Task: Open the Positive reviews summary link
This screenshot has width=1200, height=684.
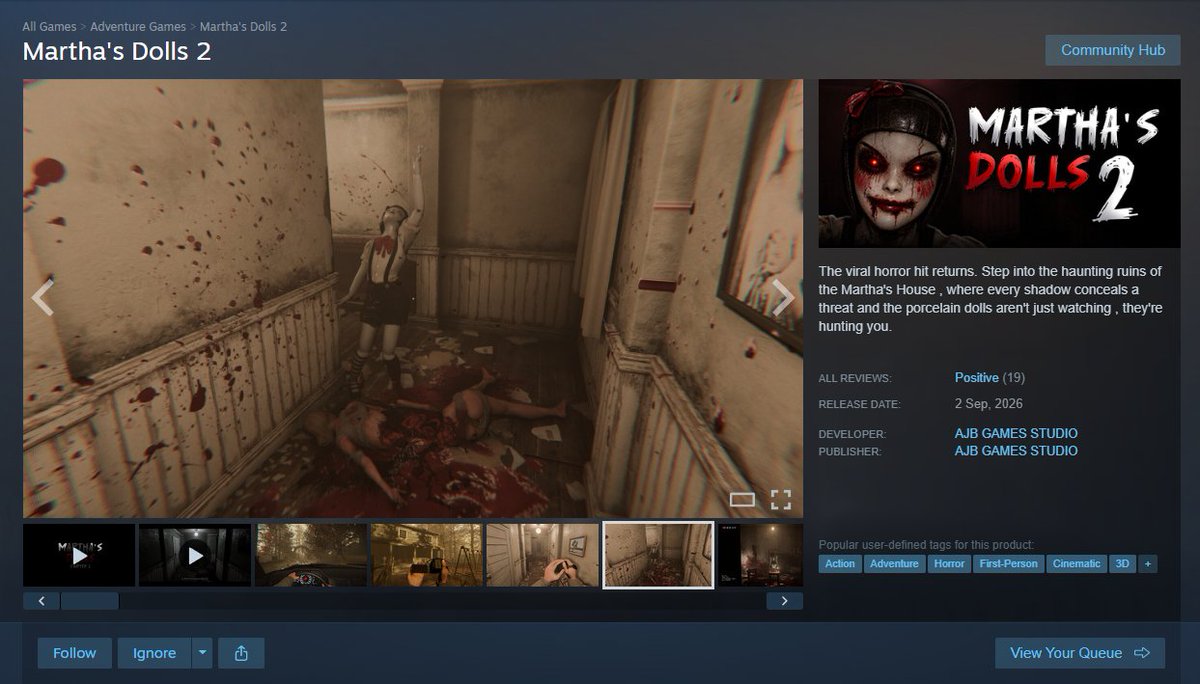Action: [x=977, y=378]
